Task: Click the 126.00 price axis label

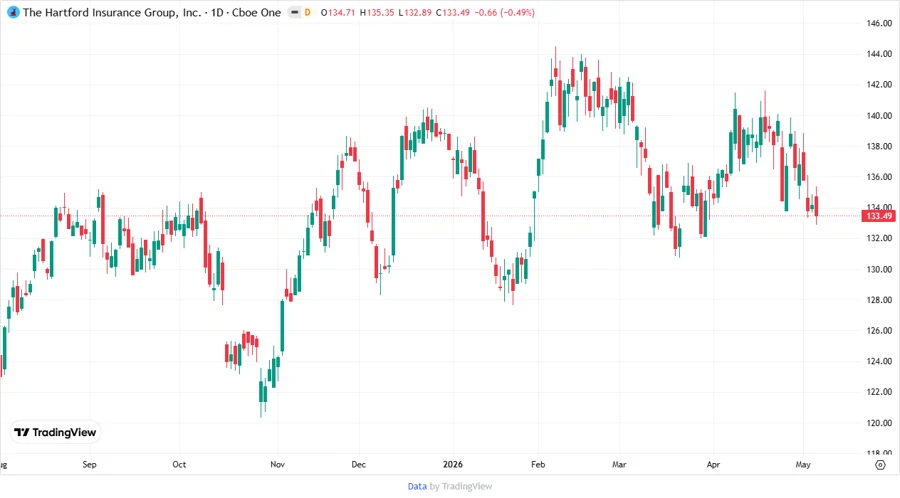Action: (x=879, y=330)
